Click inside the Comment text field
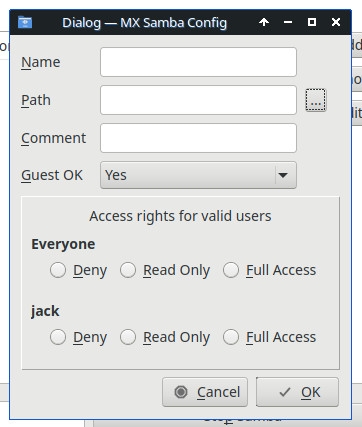Viewport: 362px width, 427px height. coord(198,138)
